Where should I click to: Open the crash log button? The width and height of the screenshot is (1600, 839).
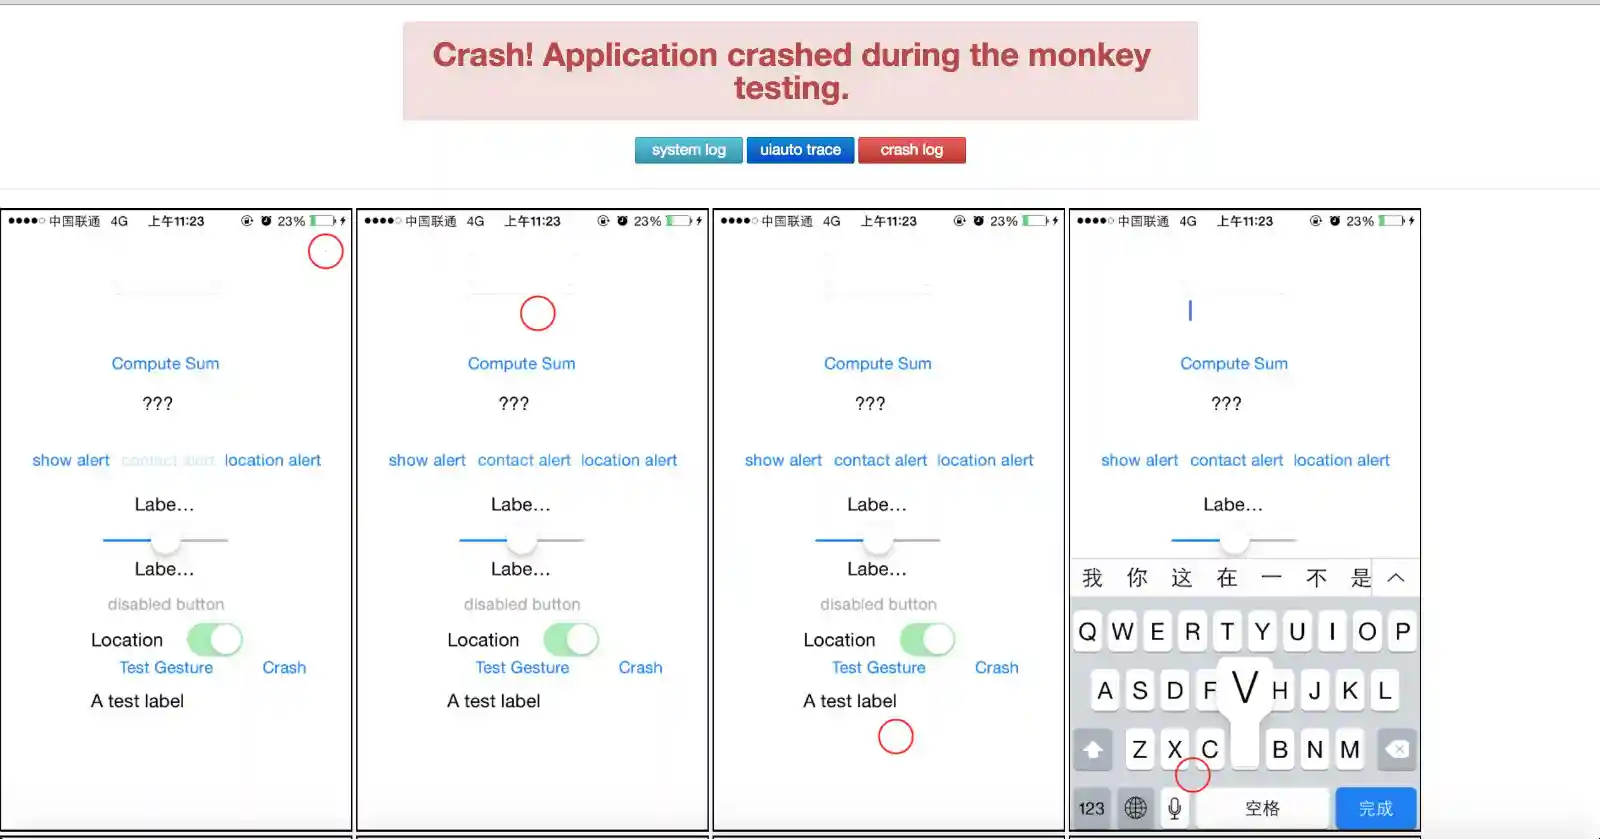pyautogui.click(x=911, y=150)
